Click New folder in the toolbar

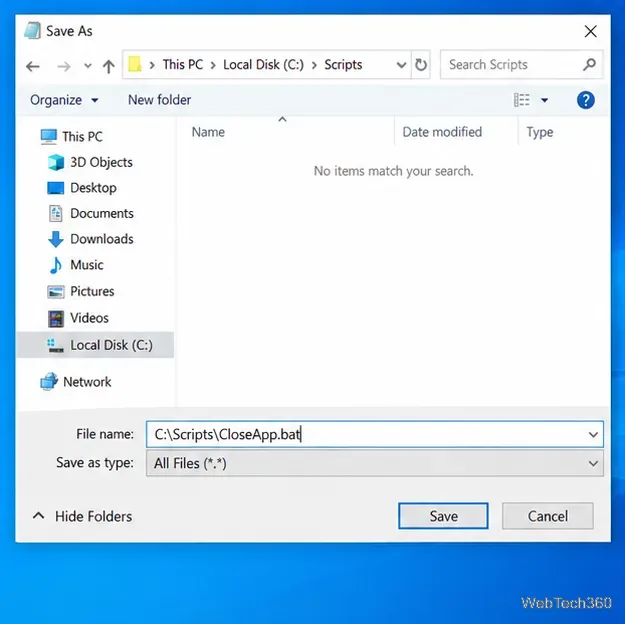pos(159,100)
